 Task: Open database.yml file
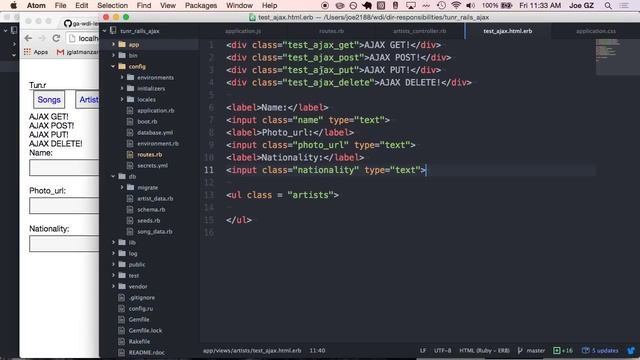pos(155,133)
